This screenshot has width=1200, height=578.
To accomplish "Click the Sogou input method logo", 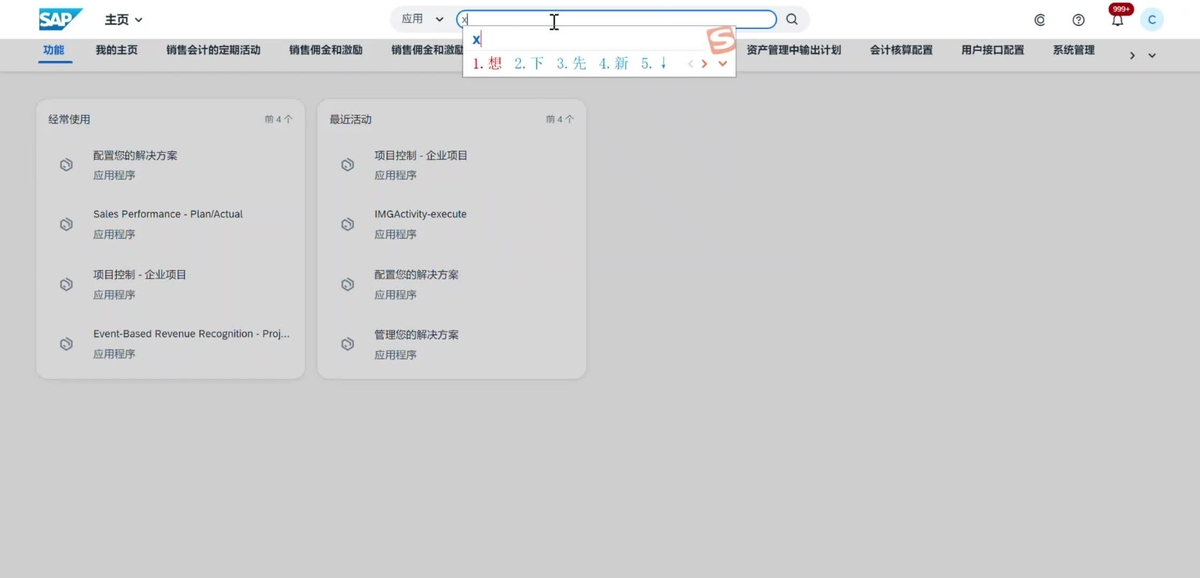I will [x=721, y=41].
